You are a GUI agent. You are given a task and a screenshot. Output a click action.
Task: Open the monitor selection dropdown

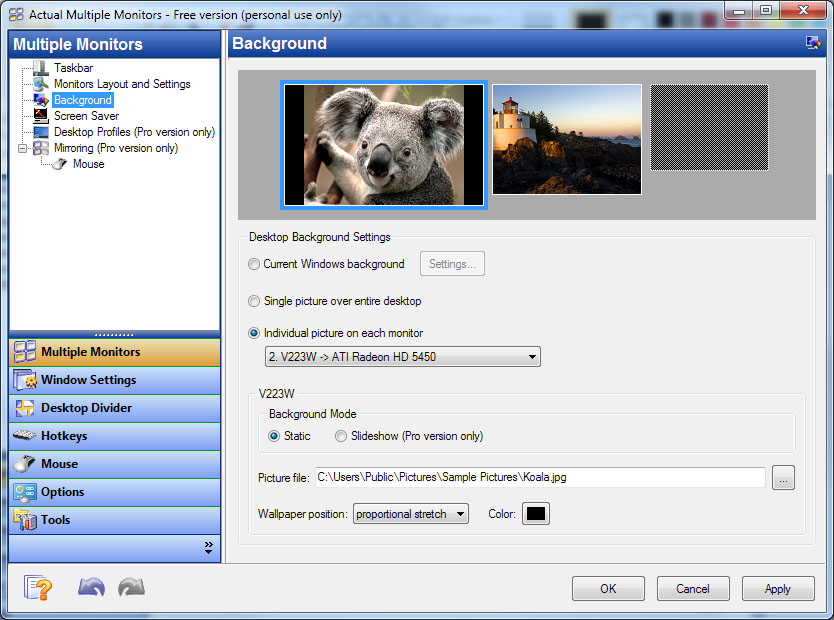pyautogui.click(x=402, y=356)
